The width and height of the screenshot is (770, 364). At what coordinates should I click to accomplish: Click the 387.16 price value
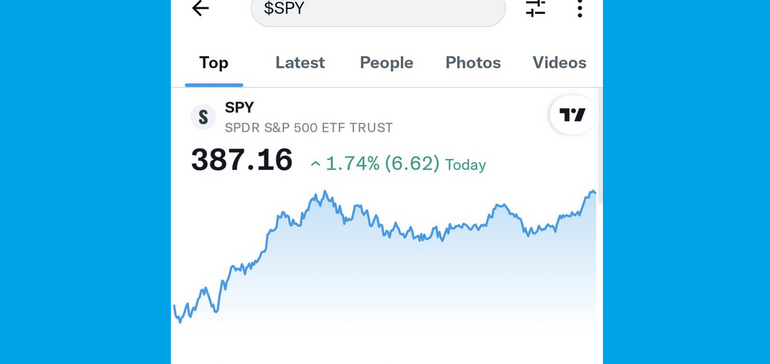tap(242, 160)
